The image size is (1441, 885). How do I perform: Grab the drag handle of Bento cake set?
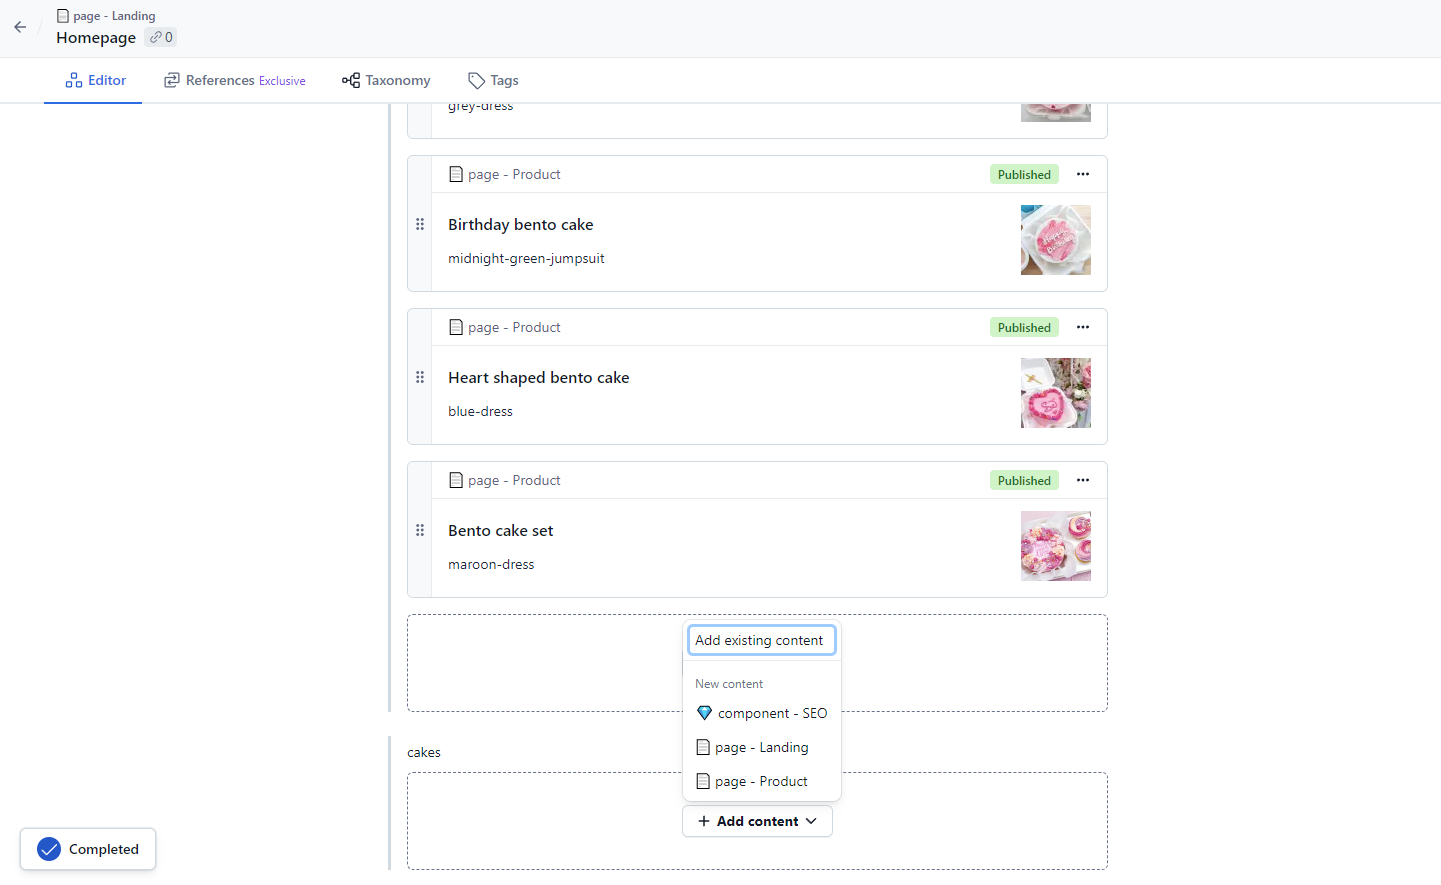[420, 530]
